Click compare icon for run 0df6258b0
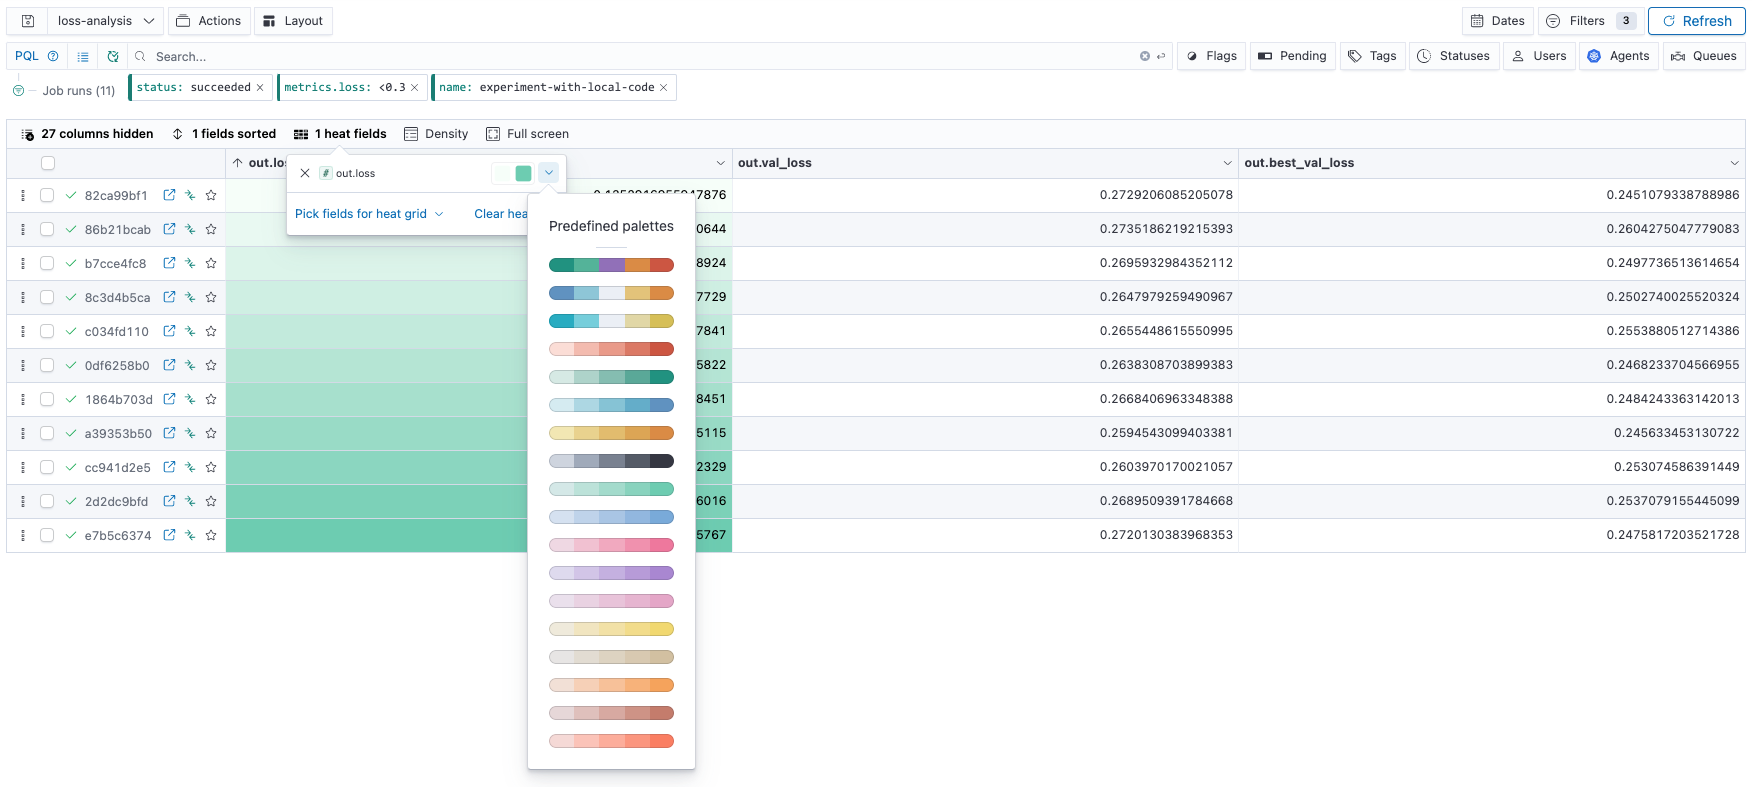The height and width of the screenshot is (787, 1752). click(x=190, y=365)
